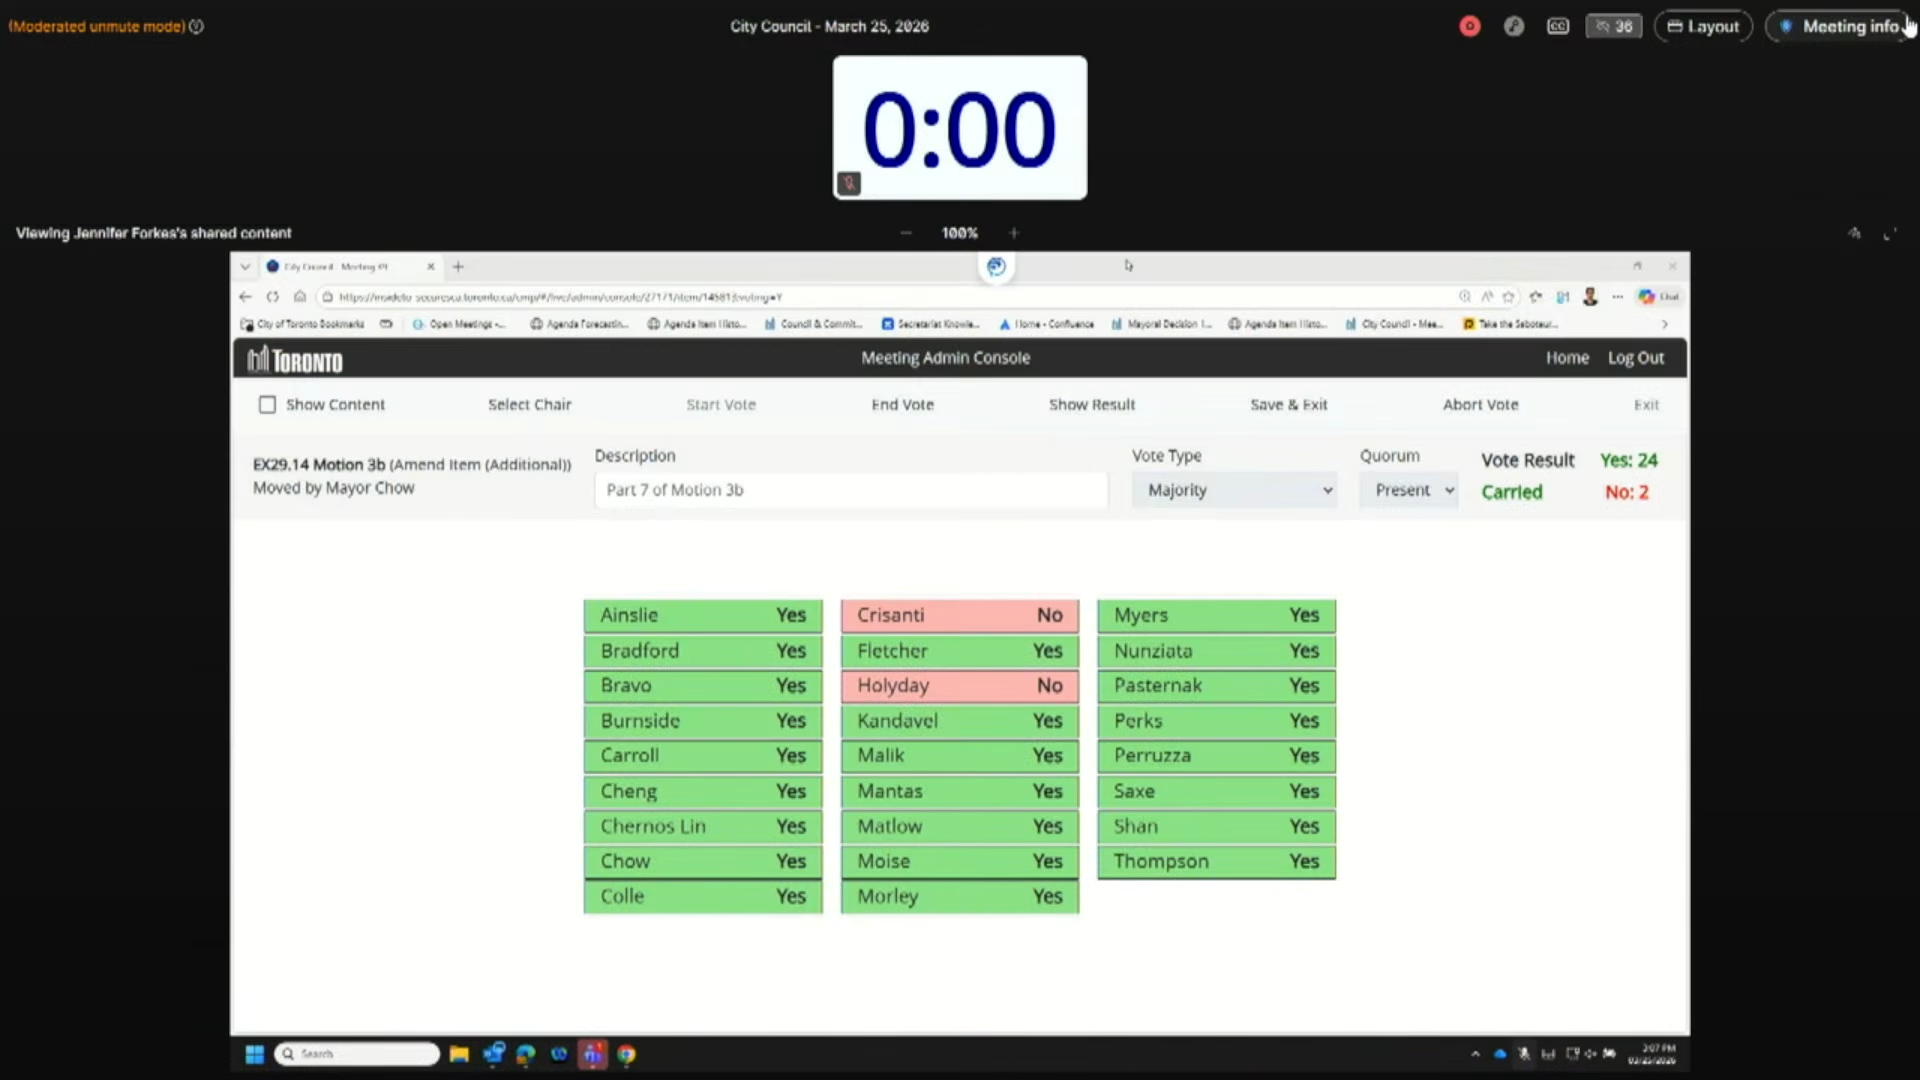
Task: Toggle Ainslie's Yes vote tile
Action: [x=703, y=615]
